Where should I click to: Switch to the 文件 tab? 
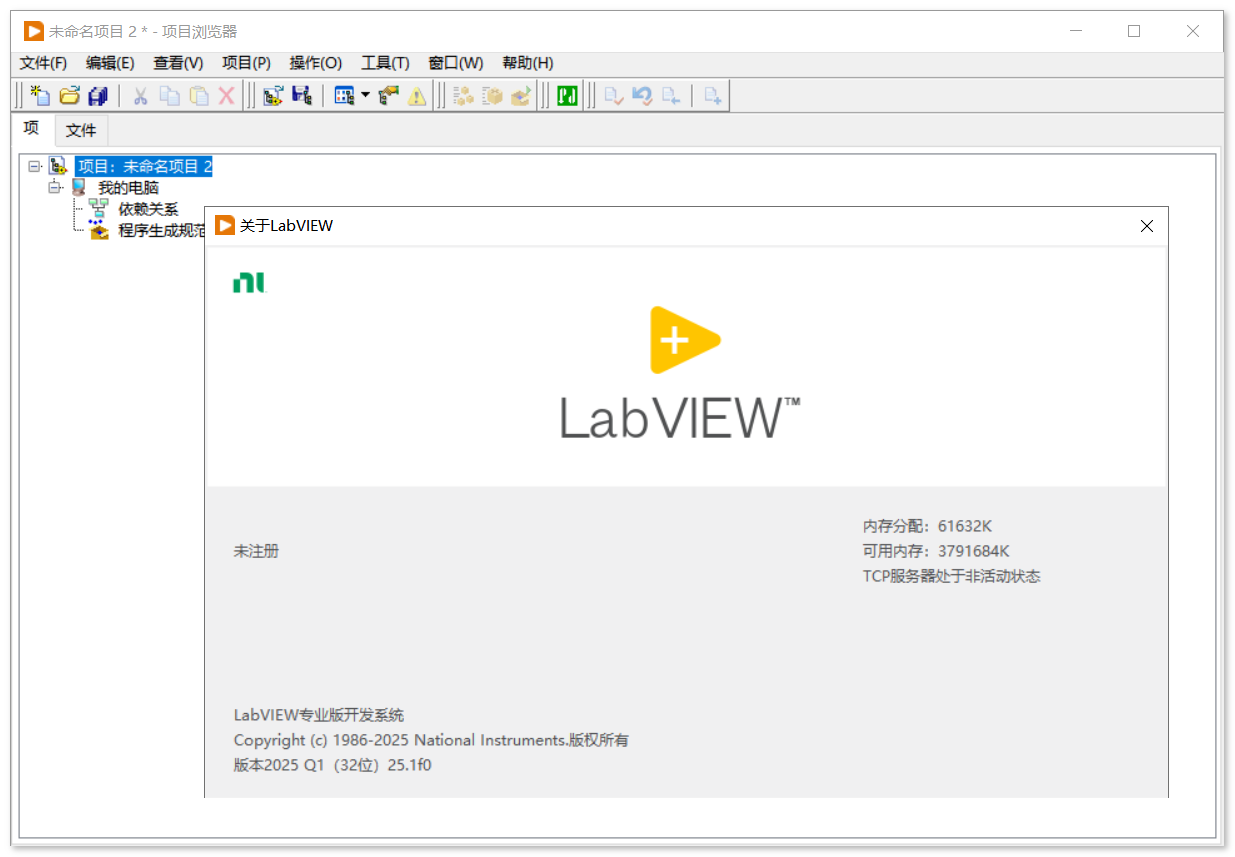(81, 130)
